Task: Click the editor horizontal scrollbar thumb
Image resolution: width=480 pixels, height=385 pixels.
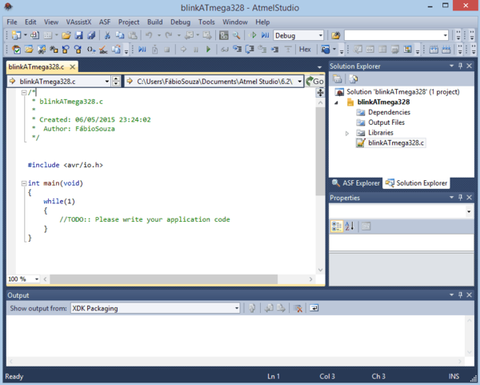Action: click(163, 279)
